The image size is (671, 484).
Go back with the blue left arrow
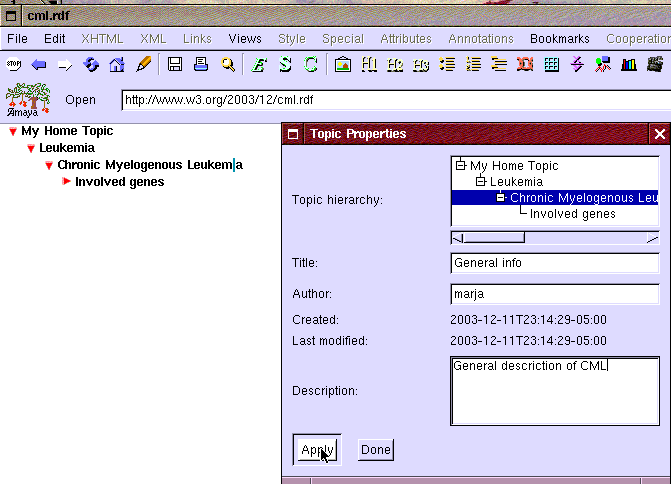[39, 65]
